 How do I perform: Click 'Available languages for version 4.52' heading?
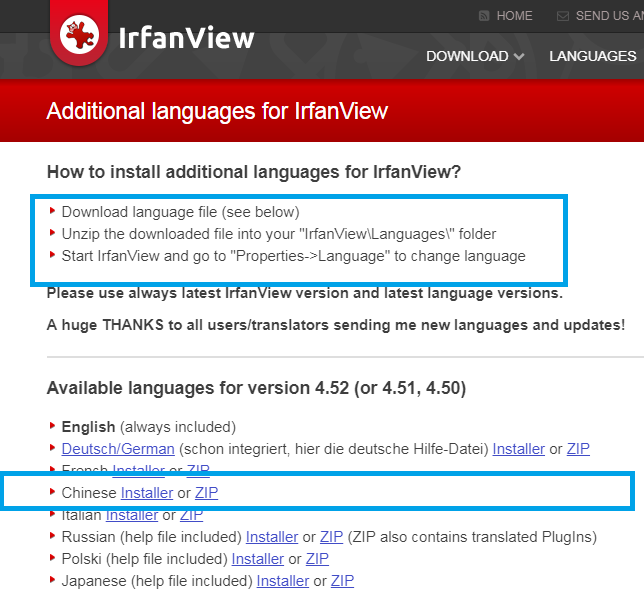(x=256, y=388)
